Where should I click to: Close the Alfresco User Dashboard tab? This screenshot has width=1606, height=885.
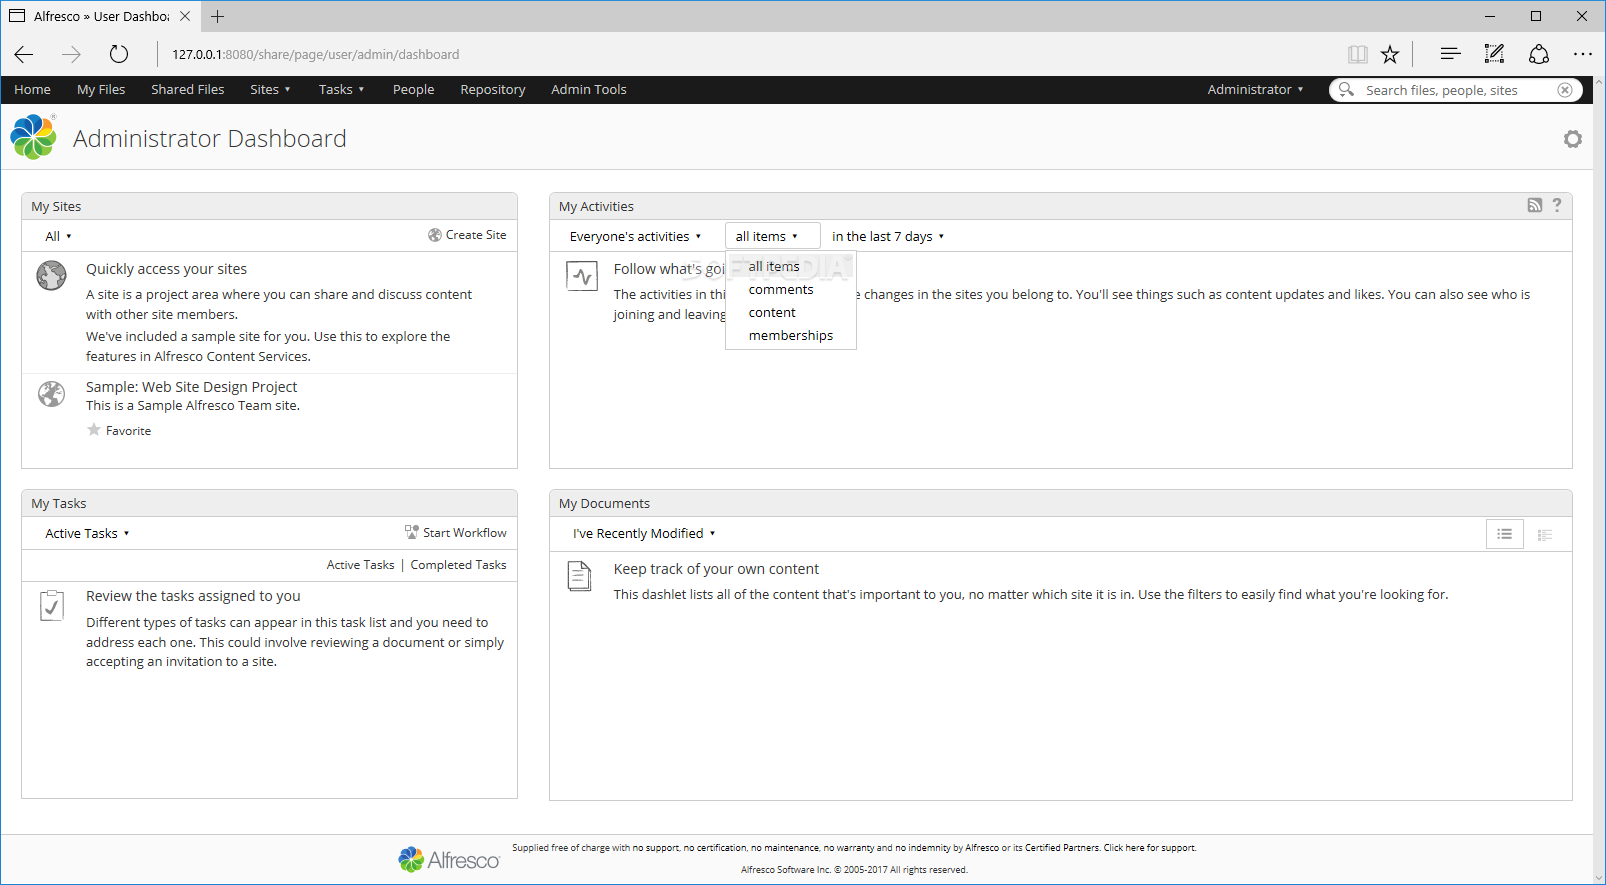point(185,16)
